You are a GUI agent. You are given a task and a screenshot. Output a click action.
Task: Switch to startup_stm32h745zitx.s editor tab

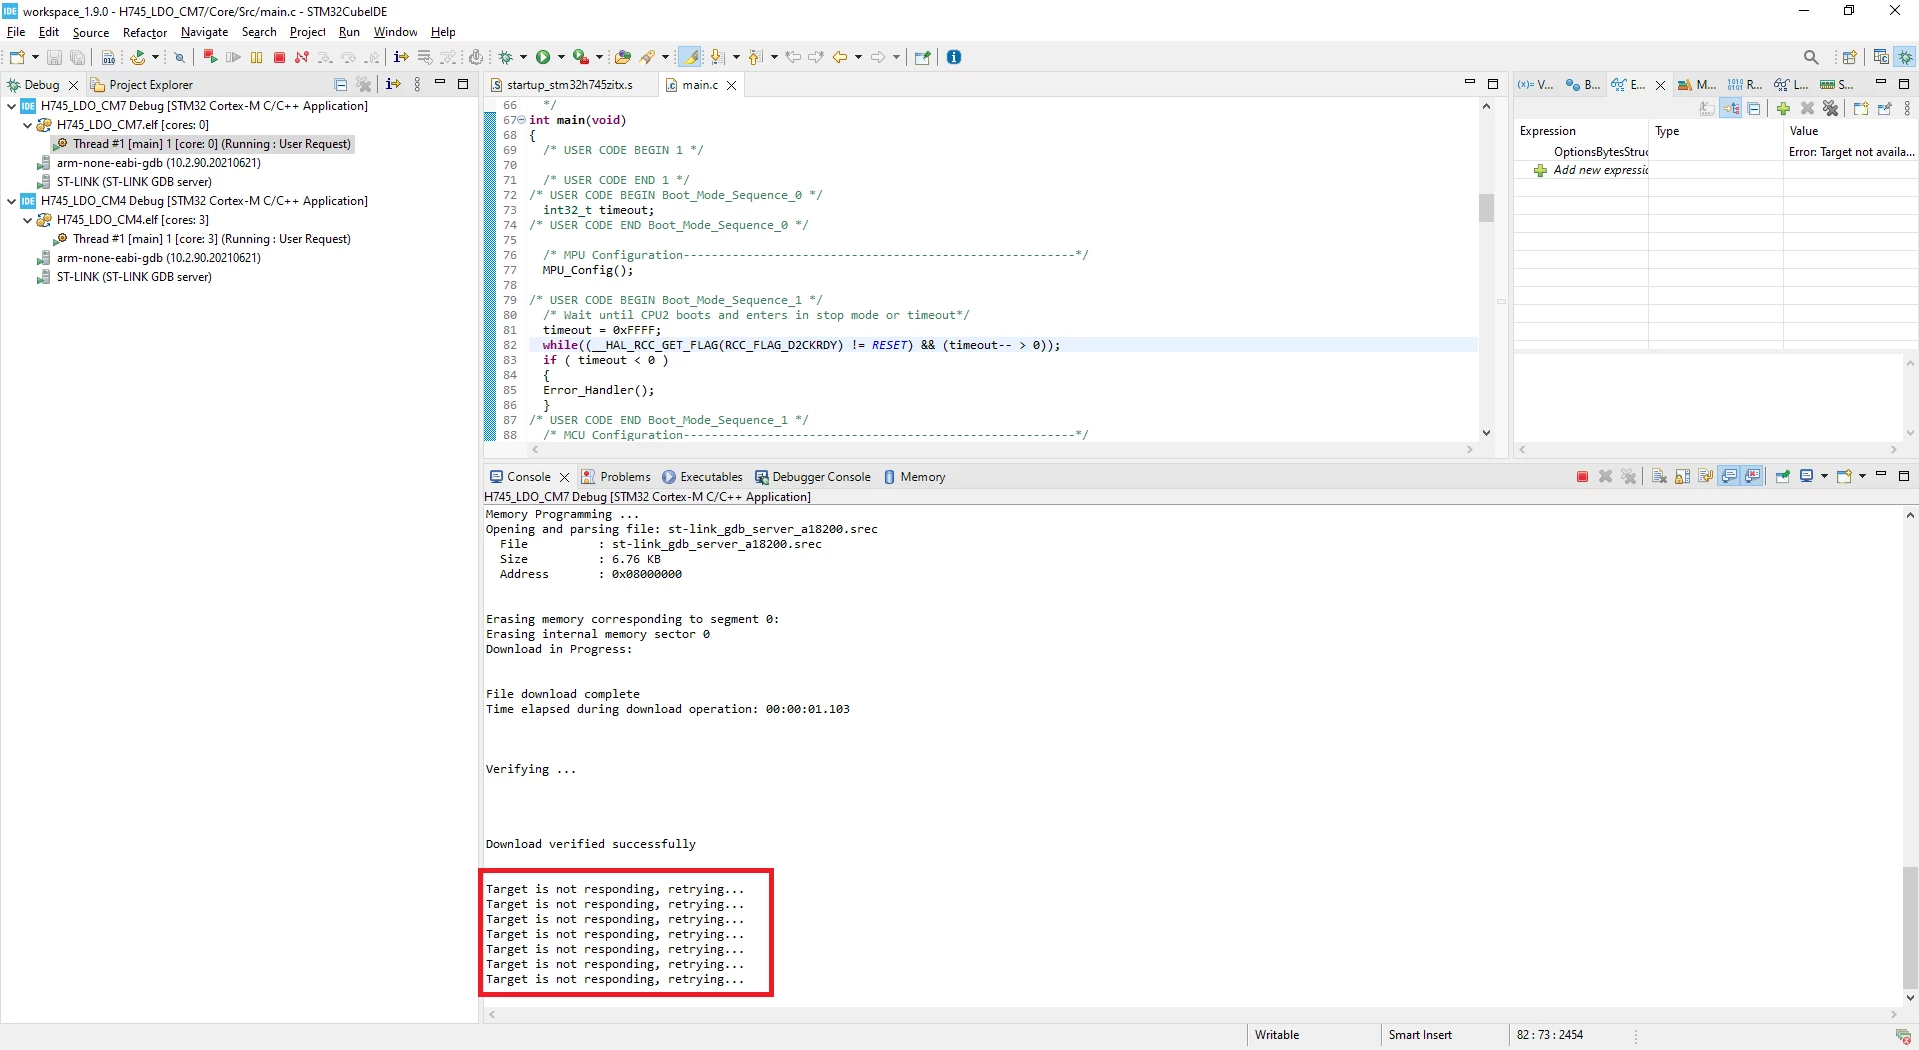pyautogui.click(x=569, y=85)
